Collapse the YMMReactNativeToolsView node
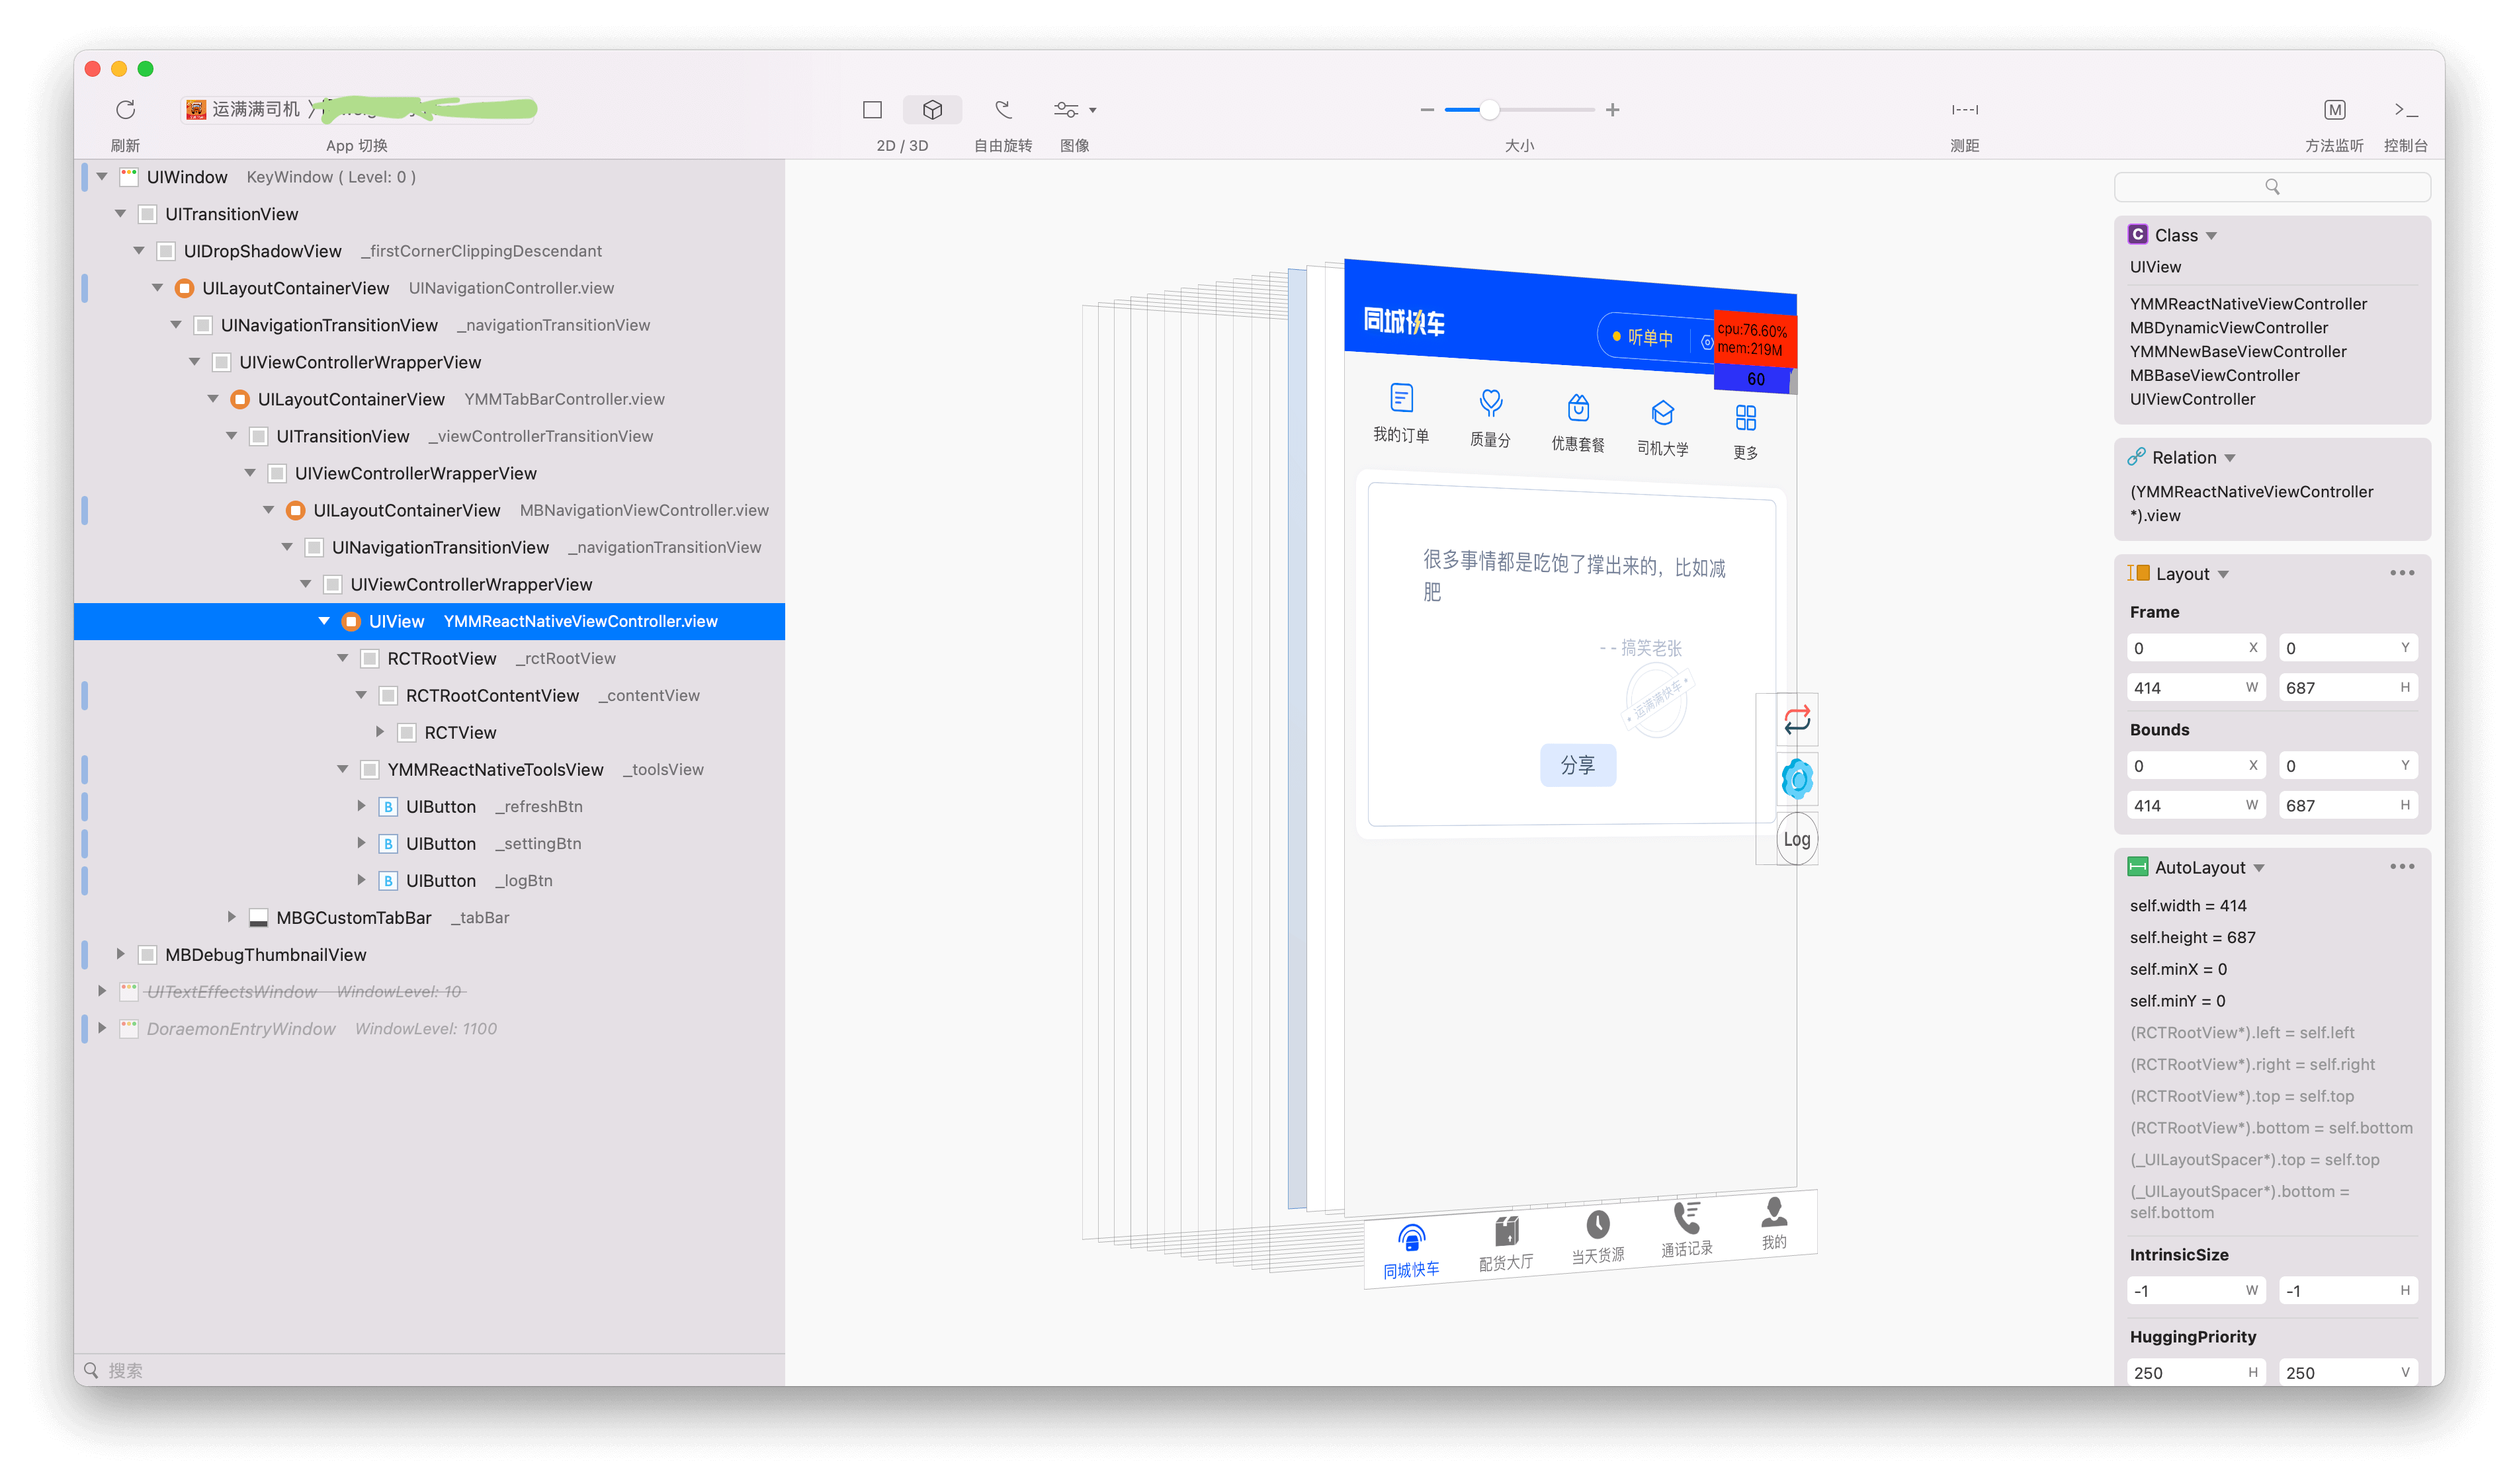The height and width of the screenshot is (1484, 2519). pos(342,769)
